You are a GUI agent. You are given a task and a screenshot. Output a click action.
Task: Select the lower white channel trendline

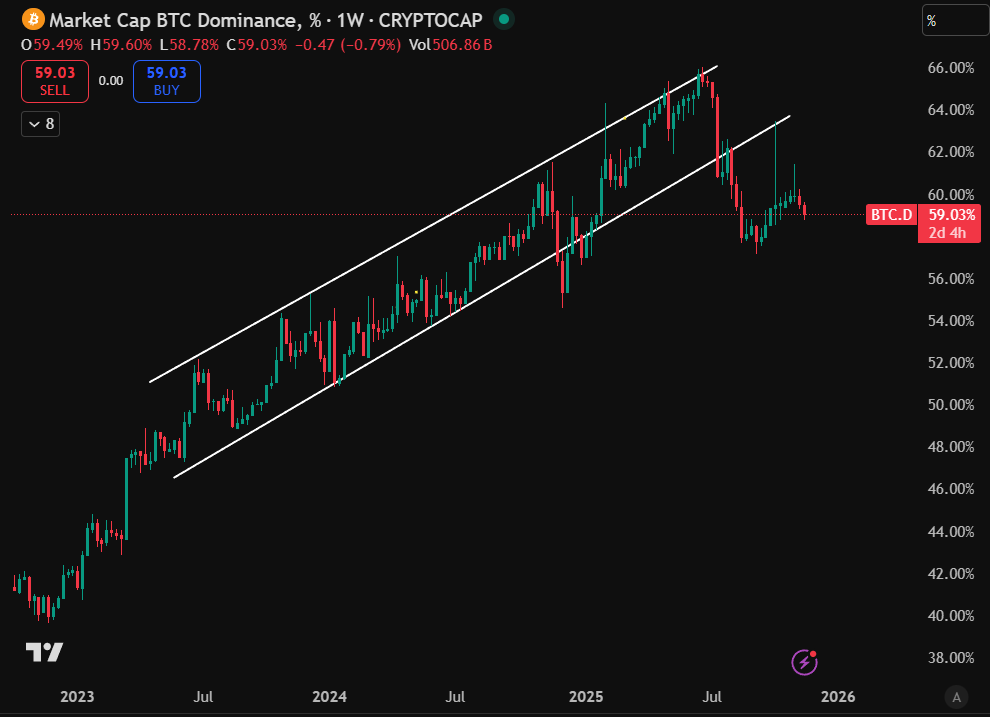point(482,297)
